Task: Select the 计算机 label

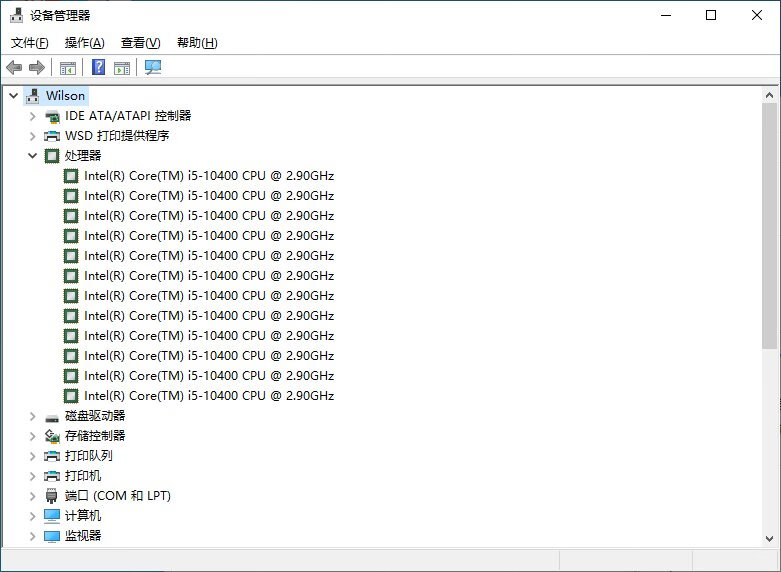Action: (83, 516)
